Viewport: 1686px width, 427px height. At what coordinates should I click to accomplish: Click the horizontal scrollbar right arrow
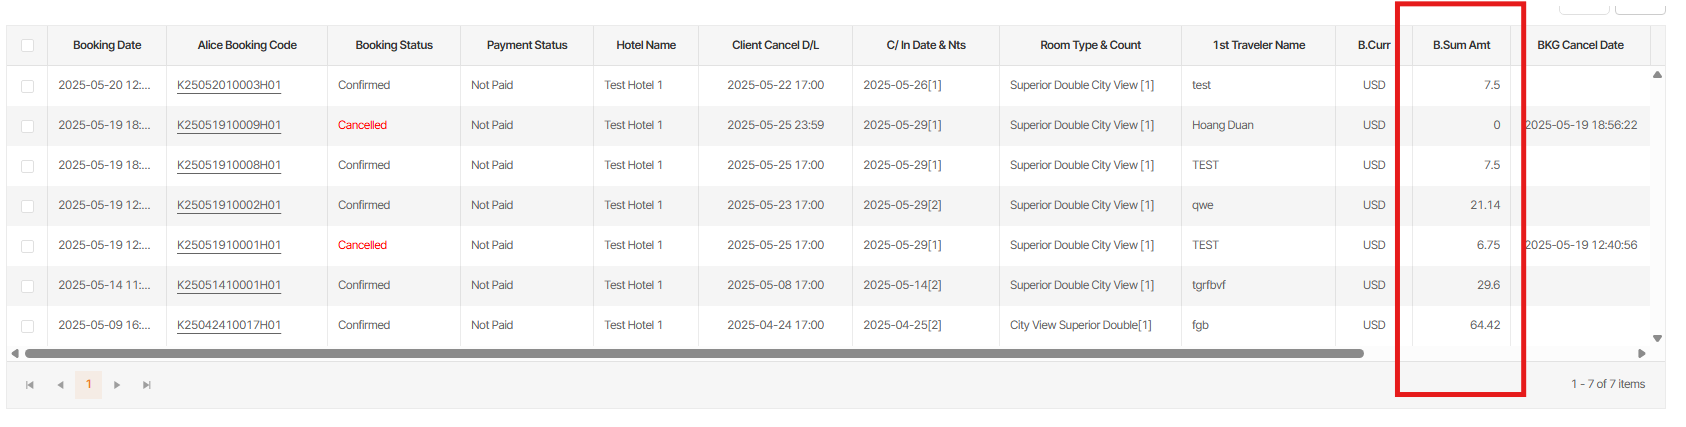1641,353
